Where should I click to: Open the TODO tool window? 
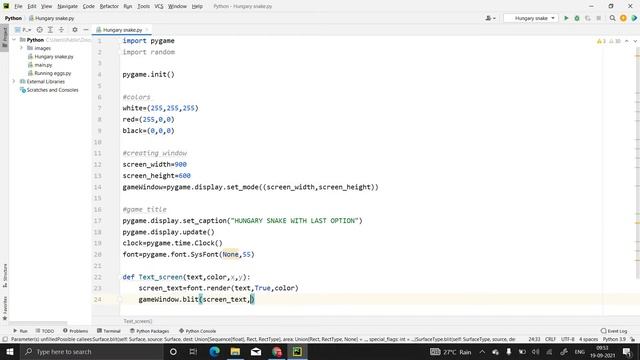[x=44, y=331]
